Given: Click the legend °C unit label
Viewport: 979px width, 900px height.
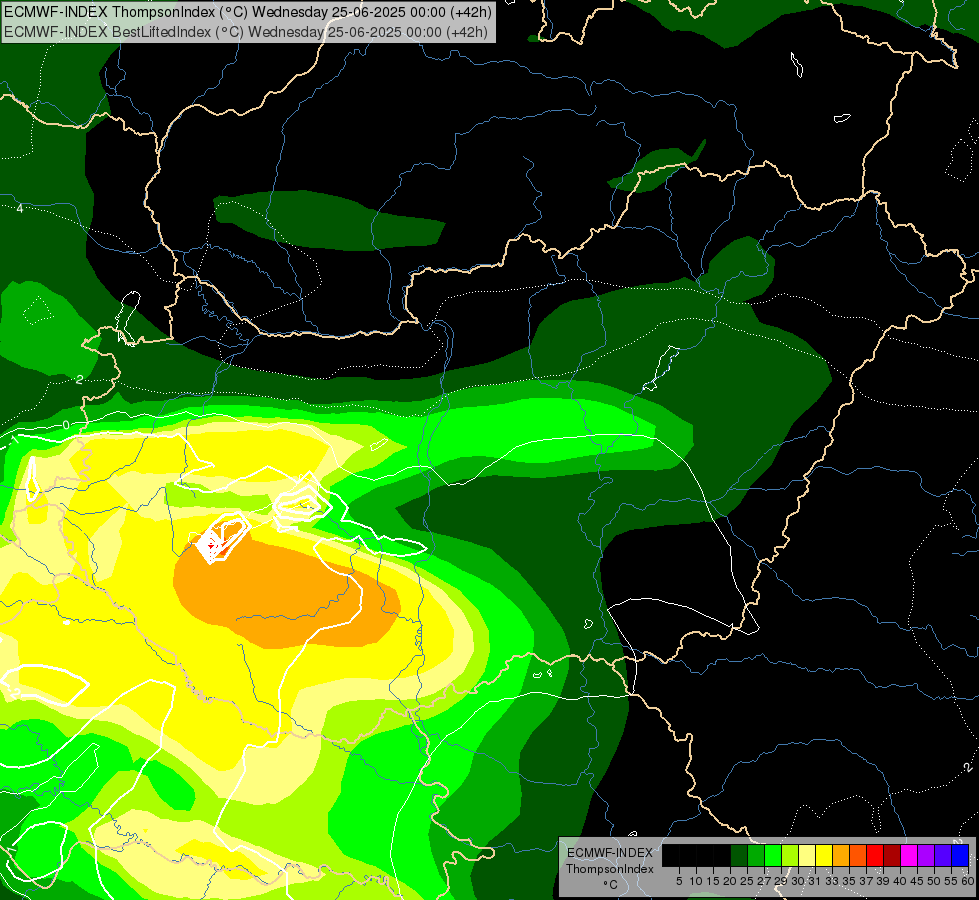Looking at the screenshot, I should coord(610,885).
